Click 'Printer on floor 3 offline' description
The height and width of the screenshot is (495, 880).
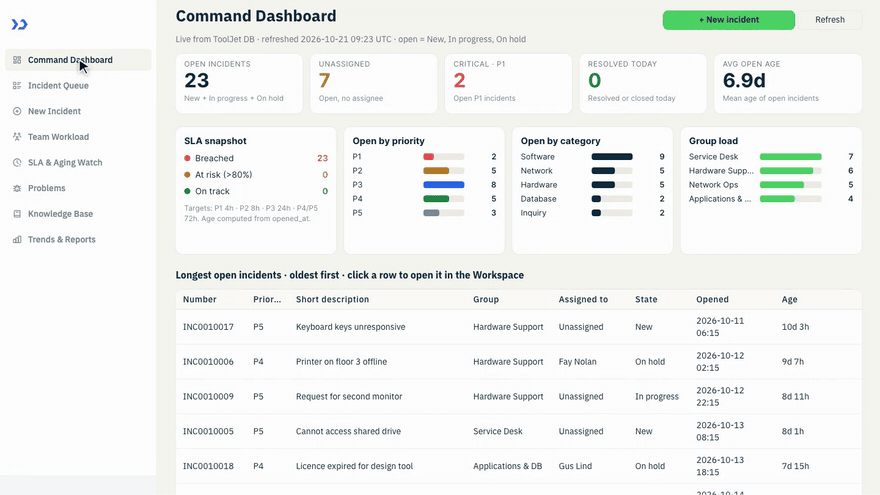[x=341, y=361]
